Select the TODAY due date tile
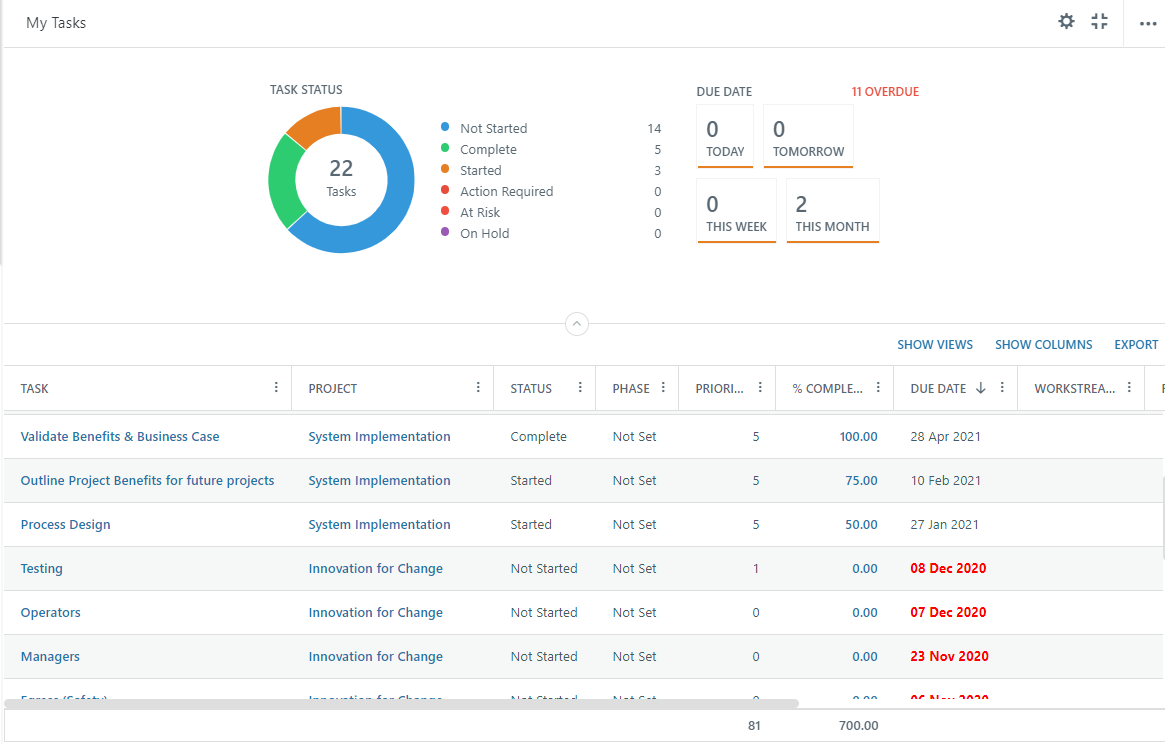 click(725, 136)
